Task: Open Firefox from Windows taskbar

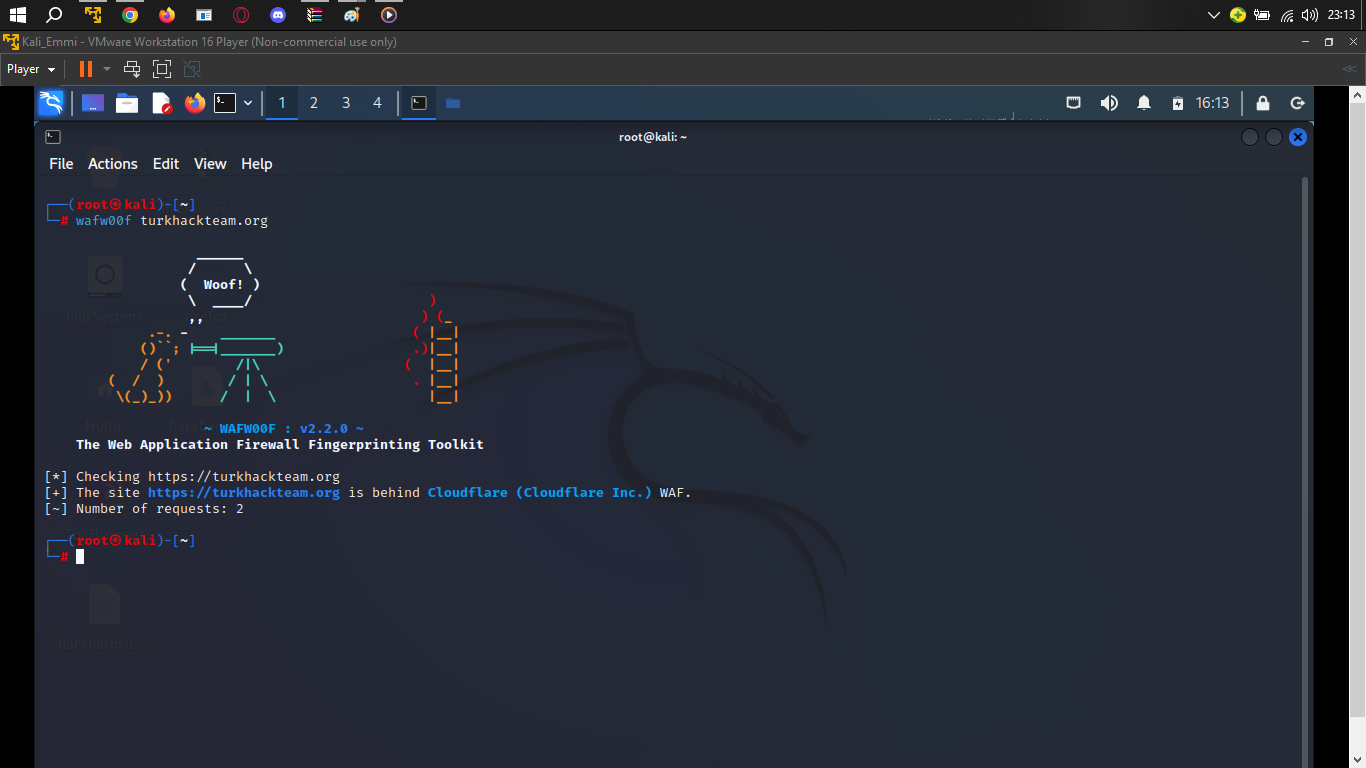Action: pos(167,15)
